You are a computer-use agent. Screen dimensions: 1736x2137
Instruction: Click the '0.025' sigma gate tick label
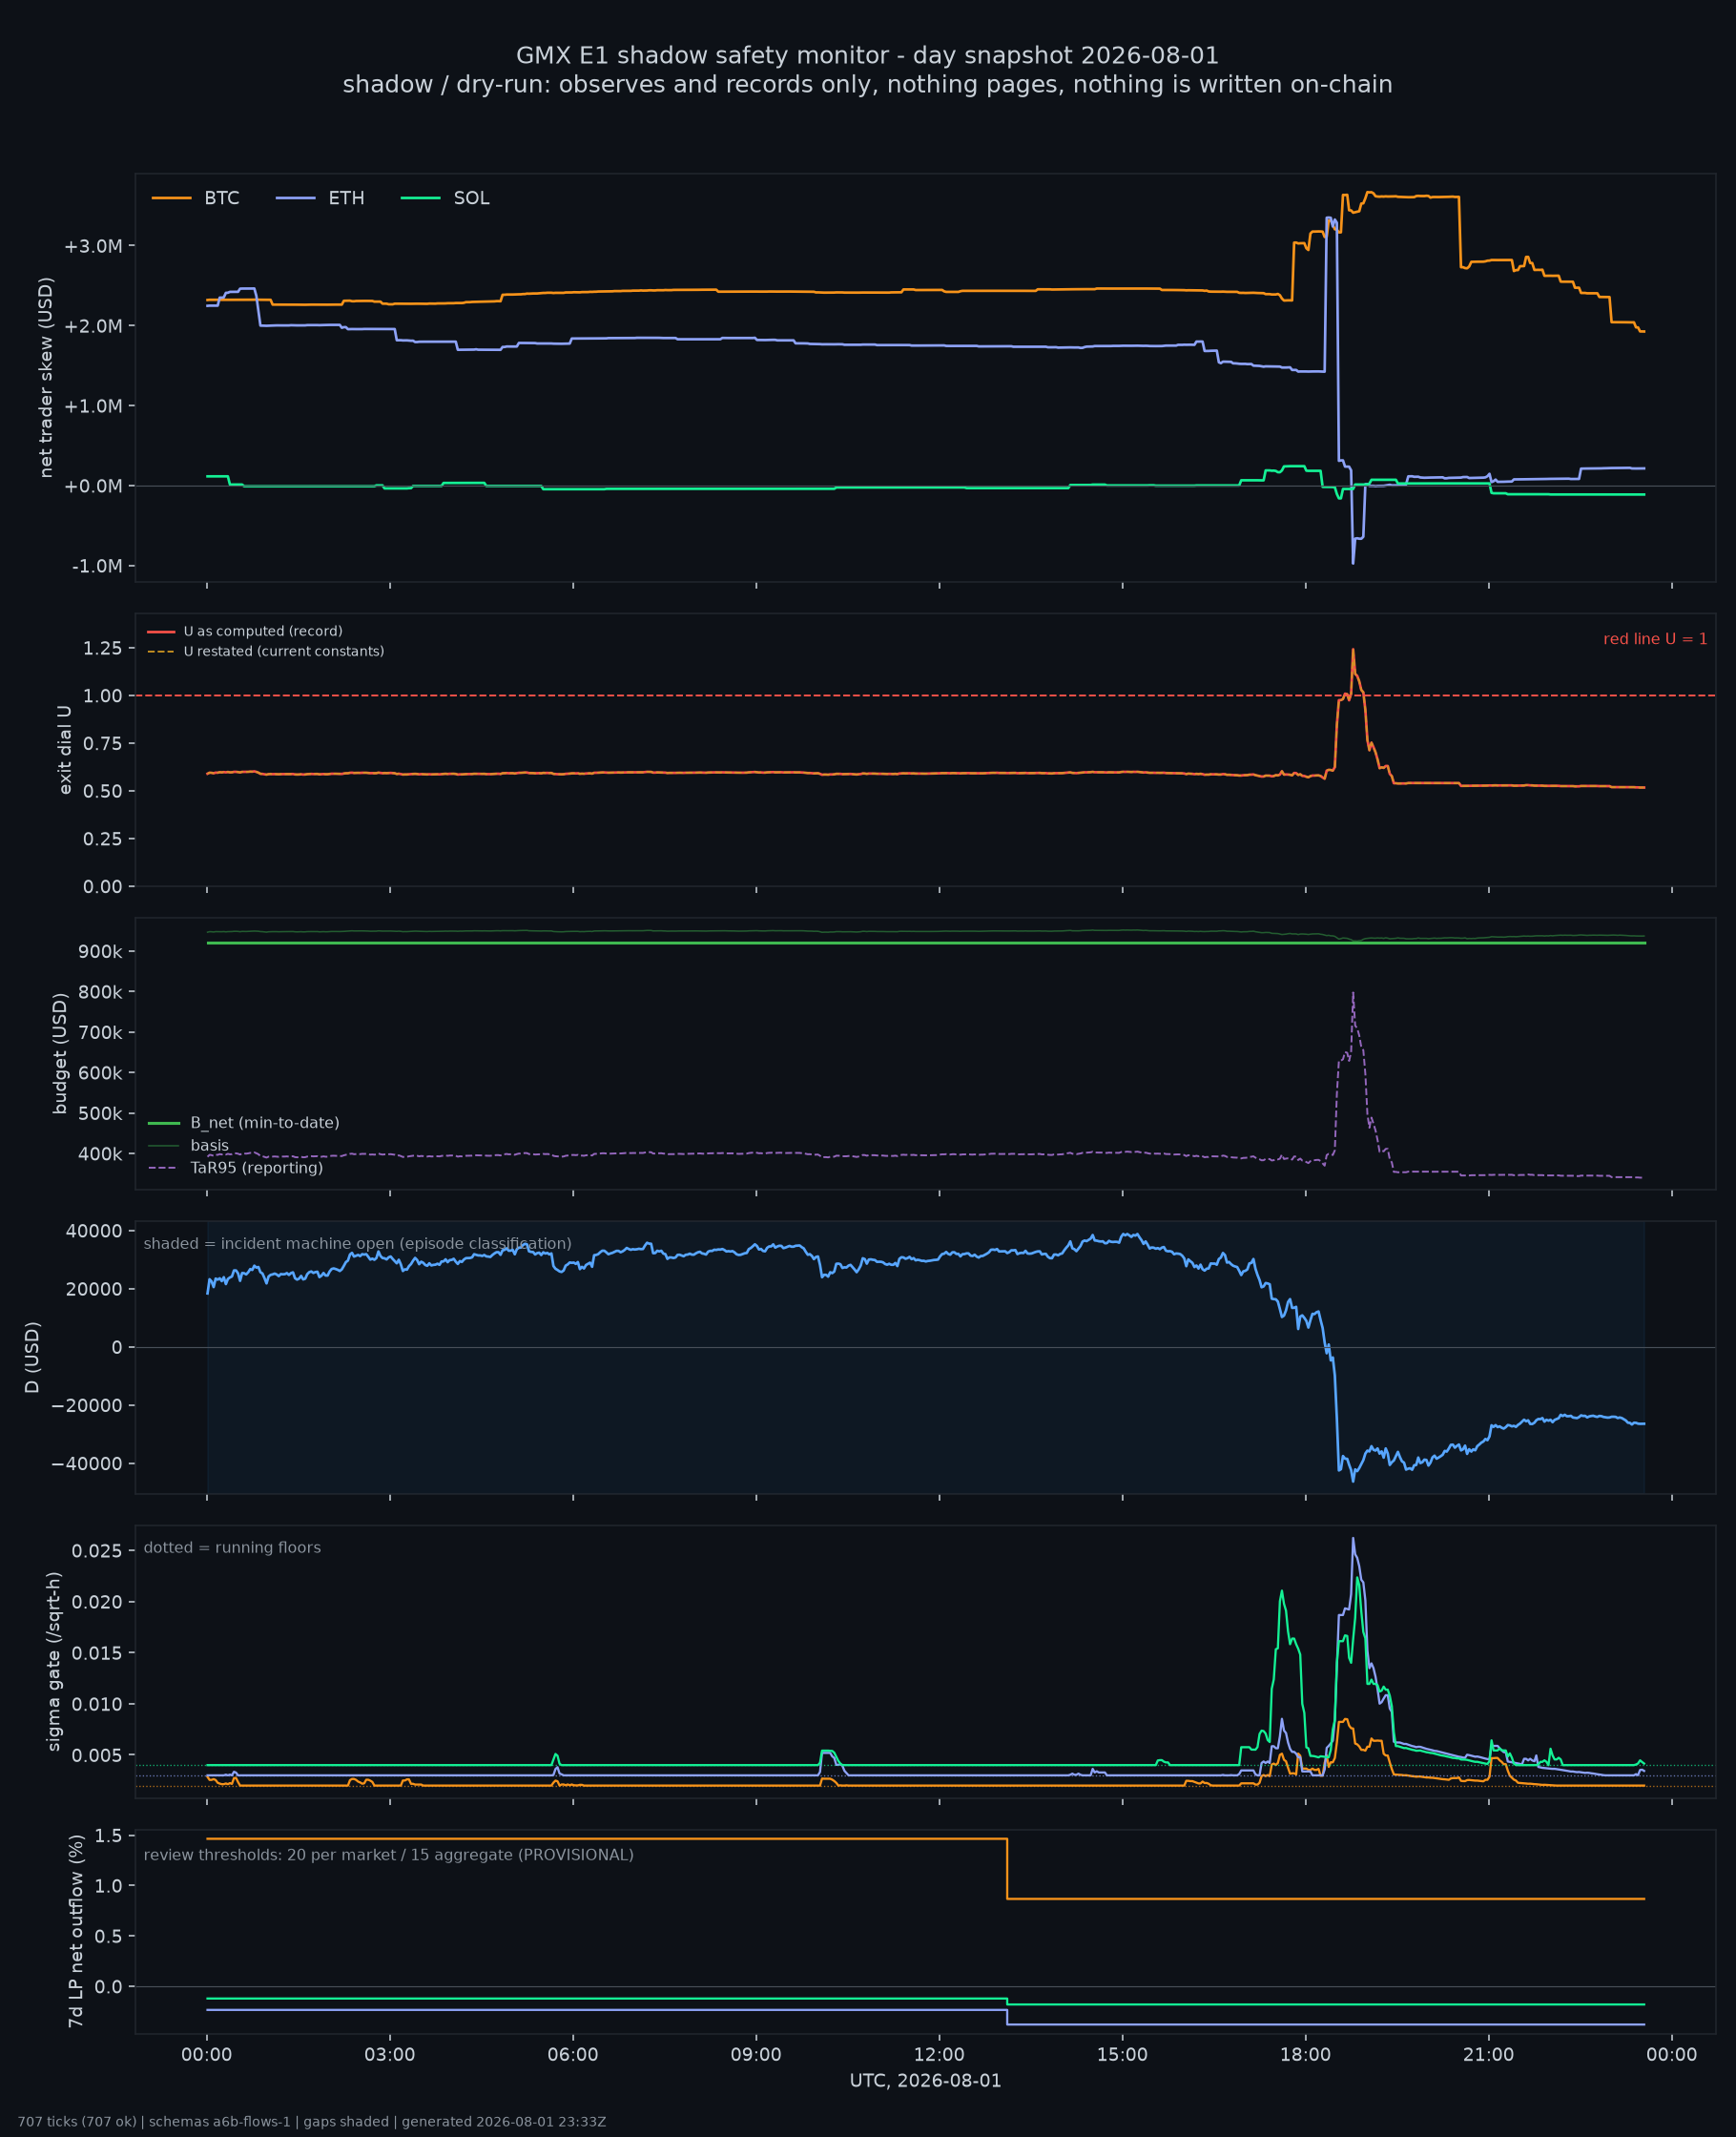click(x=97, y=1551)
